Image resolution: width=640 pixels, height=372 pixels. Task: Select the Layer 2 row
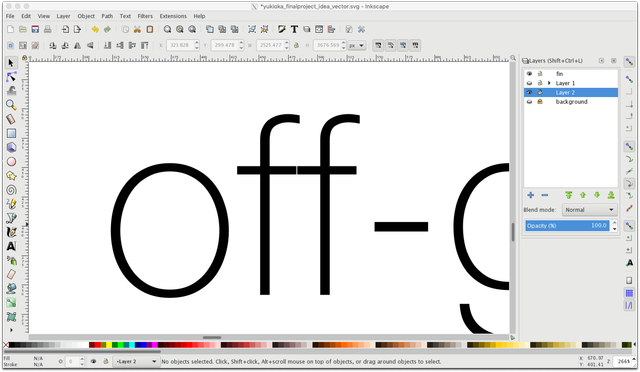pyautogui.click(x=571, y=92)
